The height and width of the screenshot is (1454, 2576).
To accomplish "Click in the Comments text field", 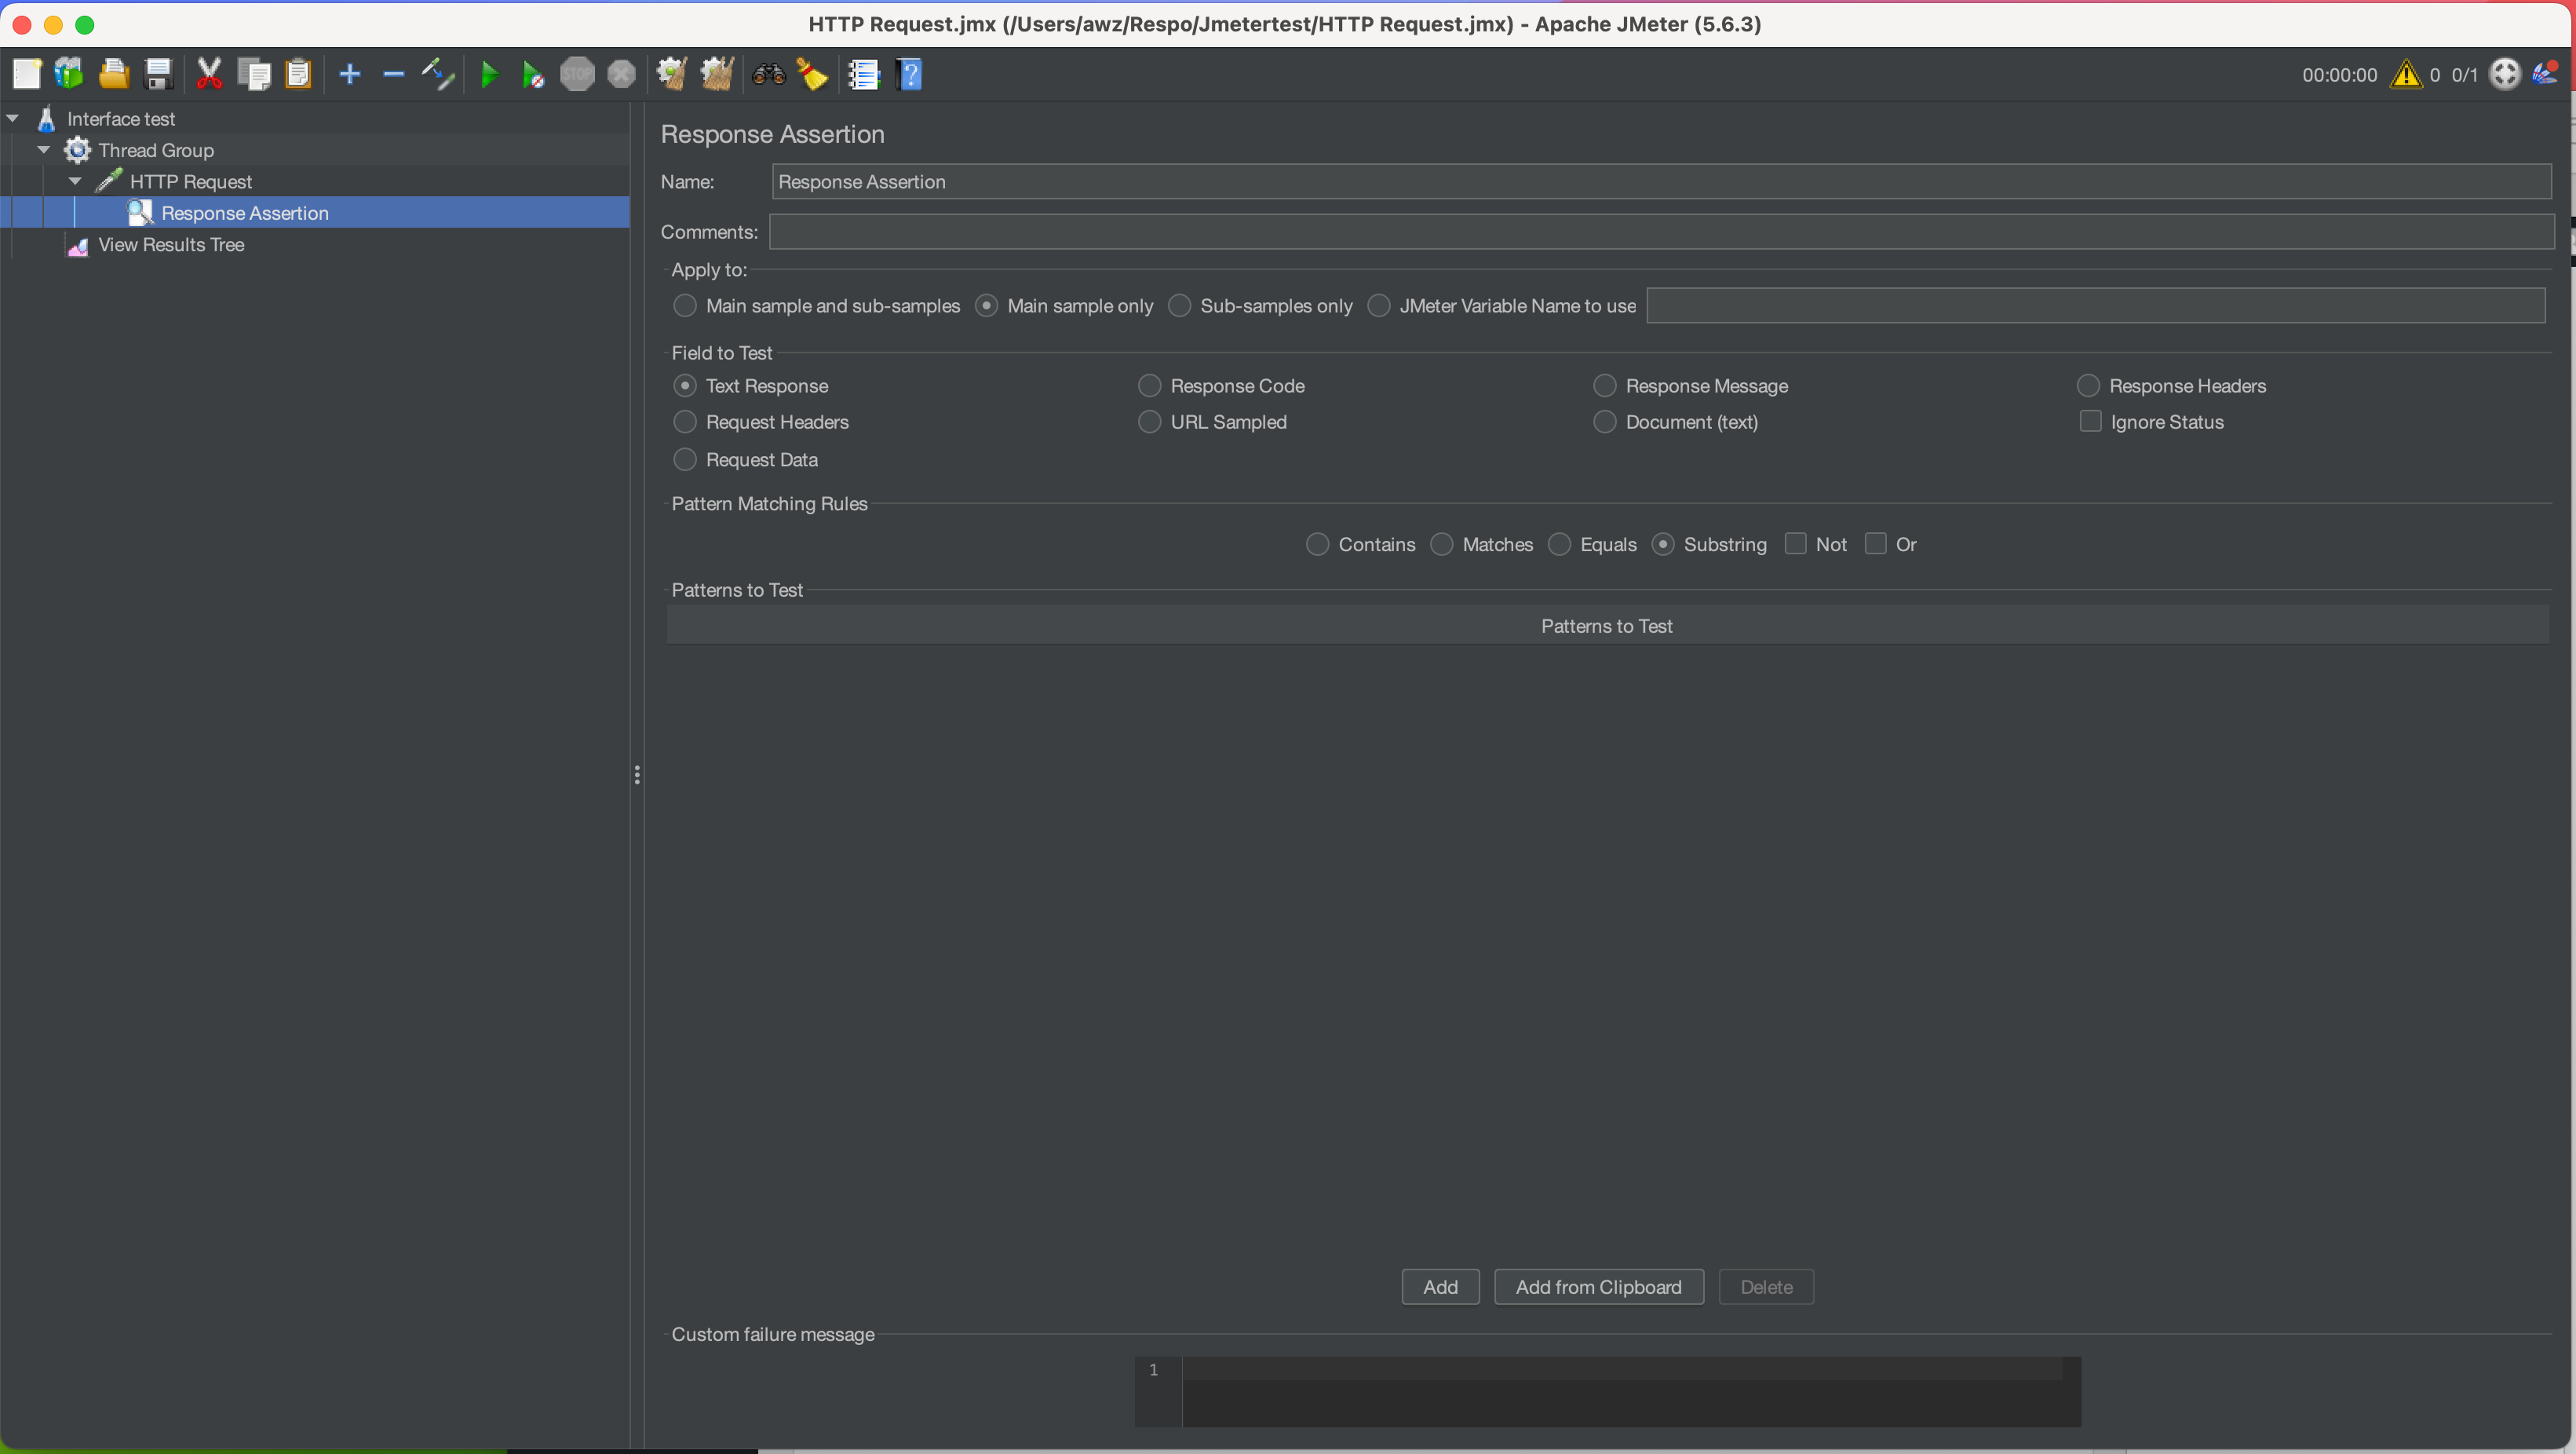I will click(x=1661, y=231).
